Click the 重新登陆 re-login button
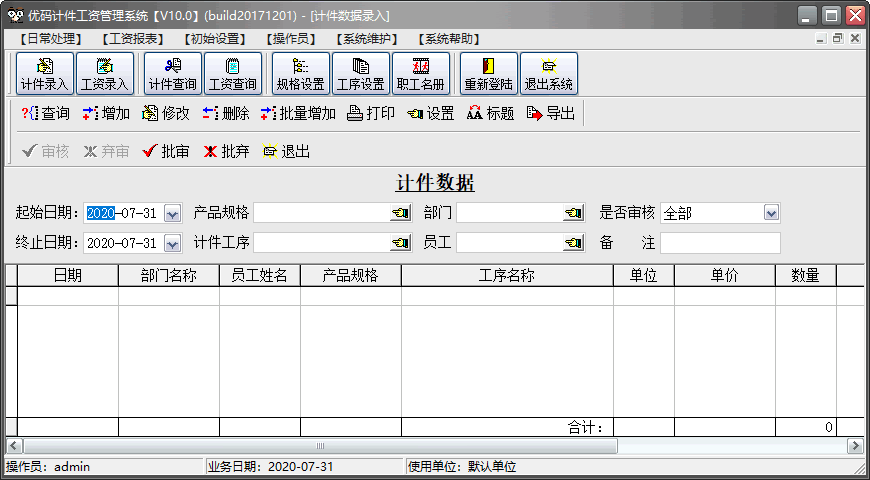870x480 pixels. pyautogui.click(x=489, y=74)
